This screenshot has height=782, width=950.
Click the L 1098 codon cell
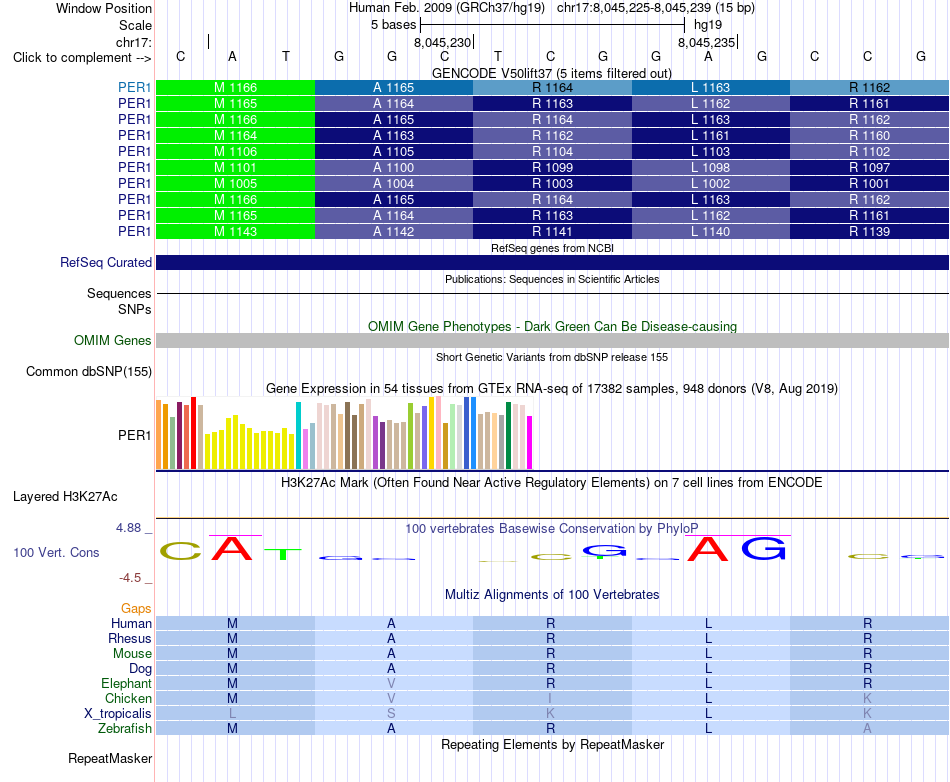711,167
